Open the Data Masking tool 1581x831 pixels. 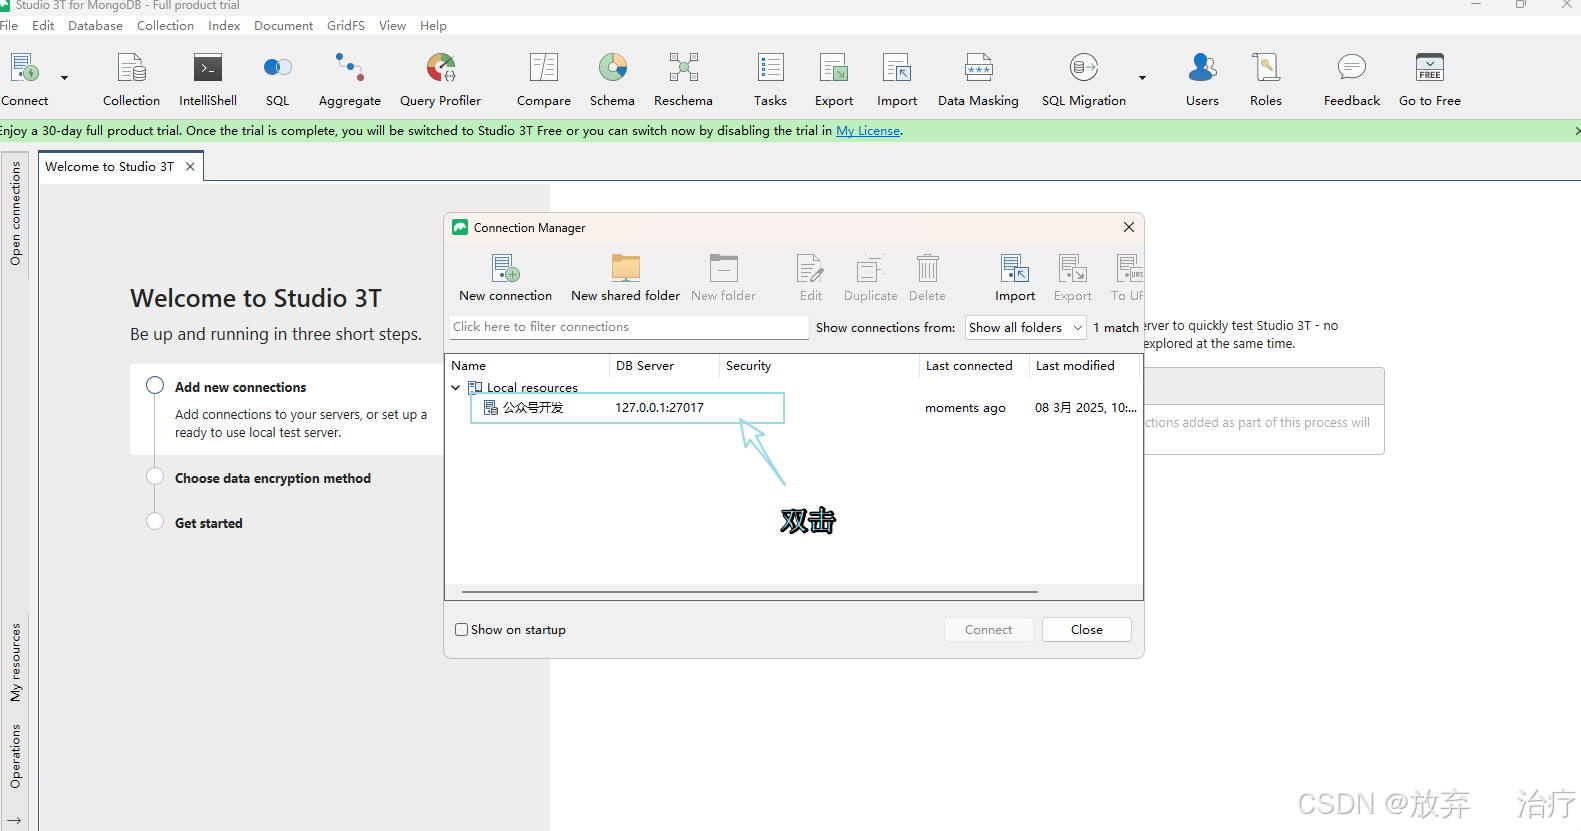978,69
